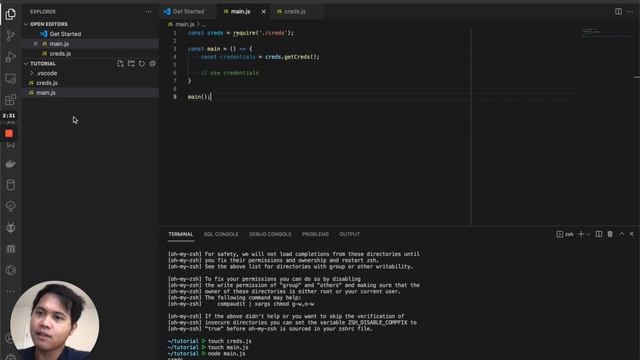Open the Remote Explorer view
The width and height of the screenshot is (640, 360).
(x=11, y=78)
